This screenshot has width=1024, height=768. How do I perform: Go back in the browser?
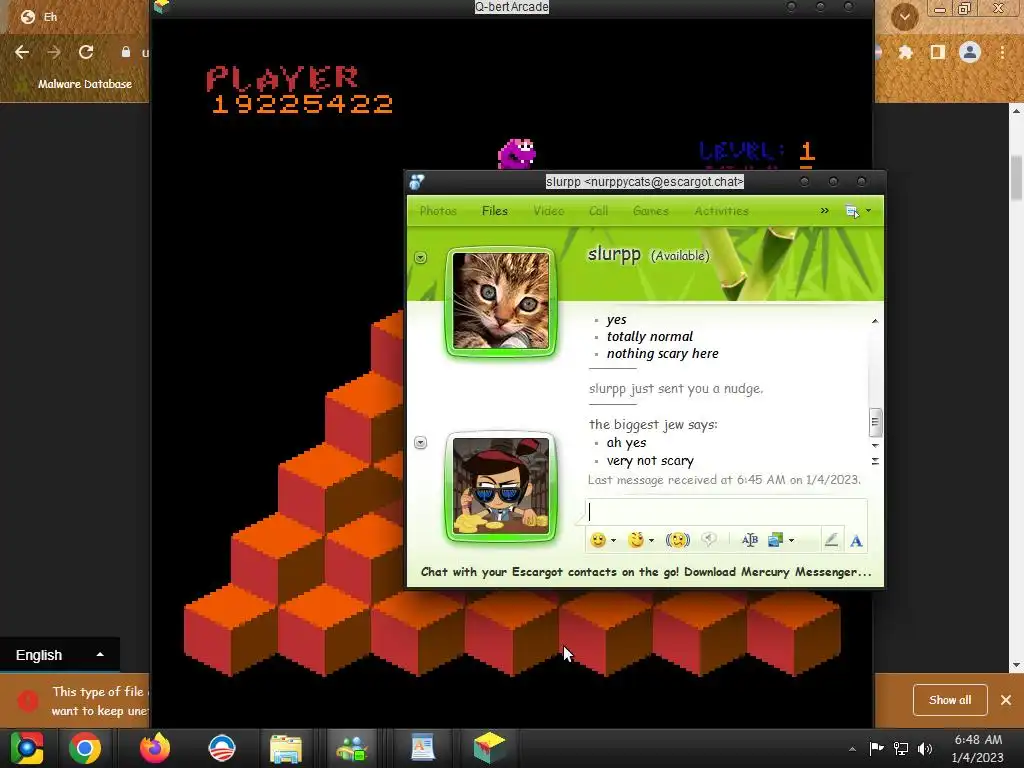[22, 52]
